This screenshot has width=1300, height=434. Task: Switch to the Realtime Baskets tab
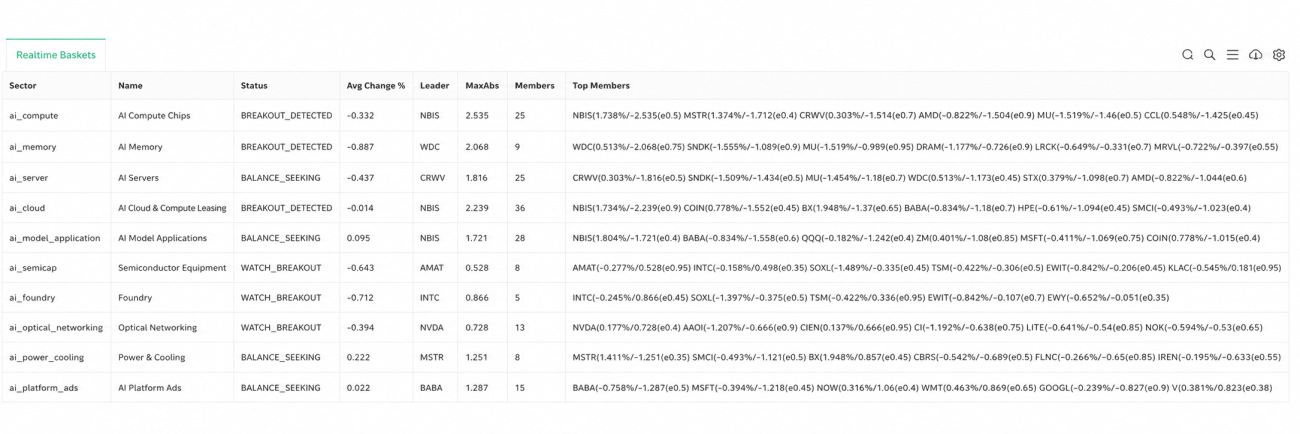point(56,55)
